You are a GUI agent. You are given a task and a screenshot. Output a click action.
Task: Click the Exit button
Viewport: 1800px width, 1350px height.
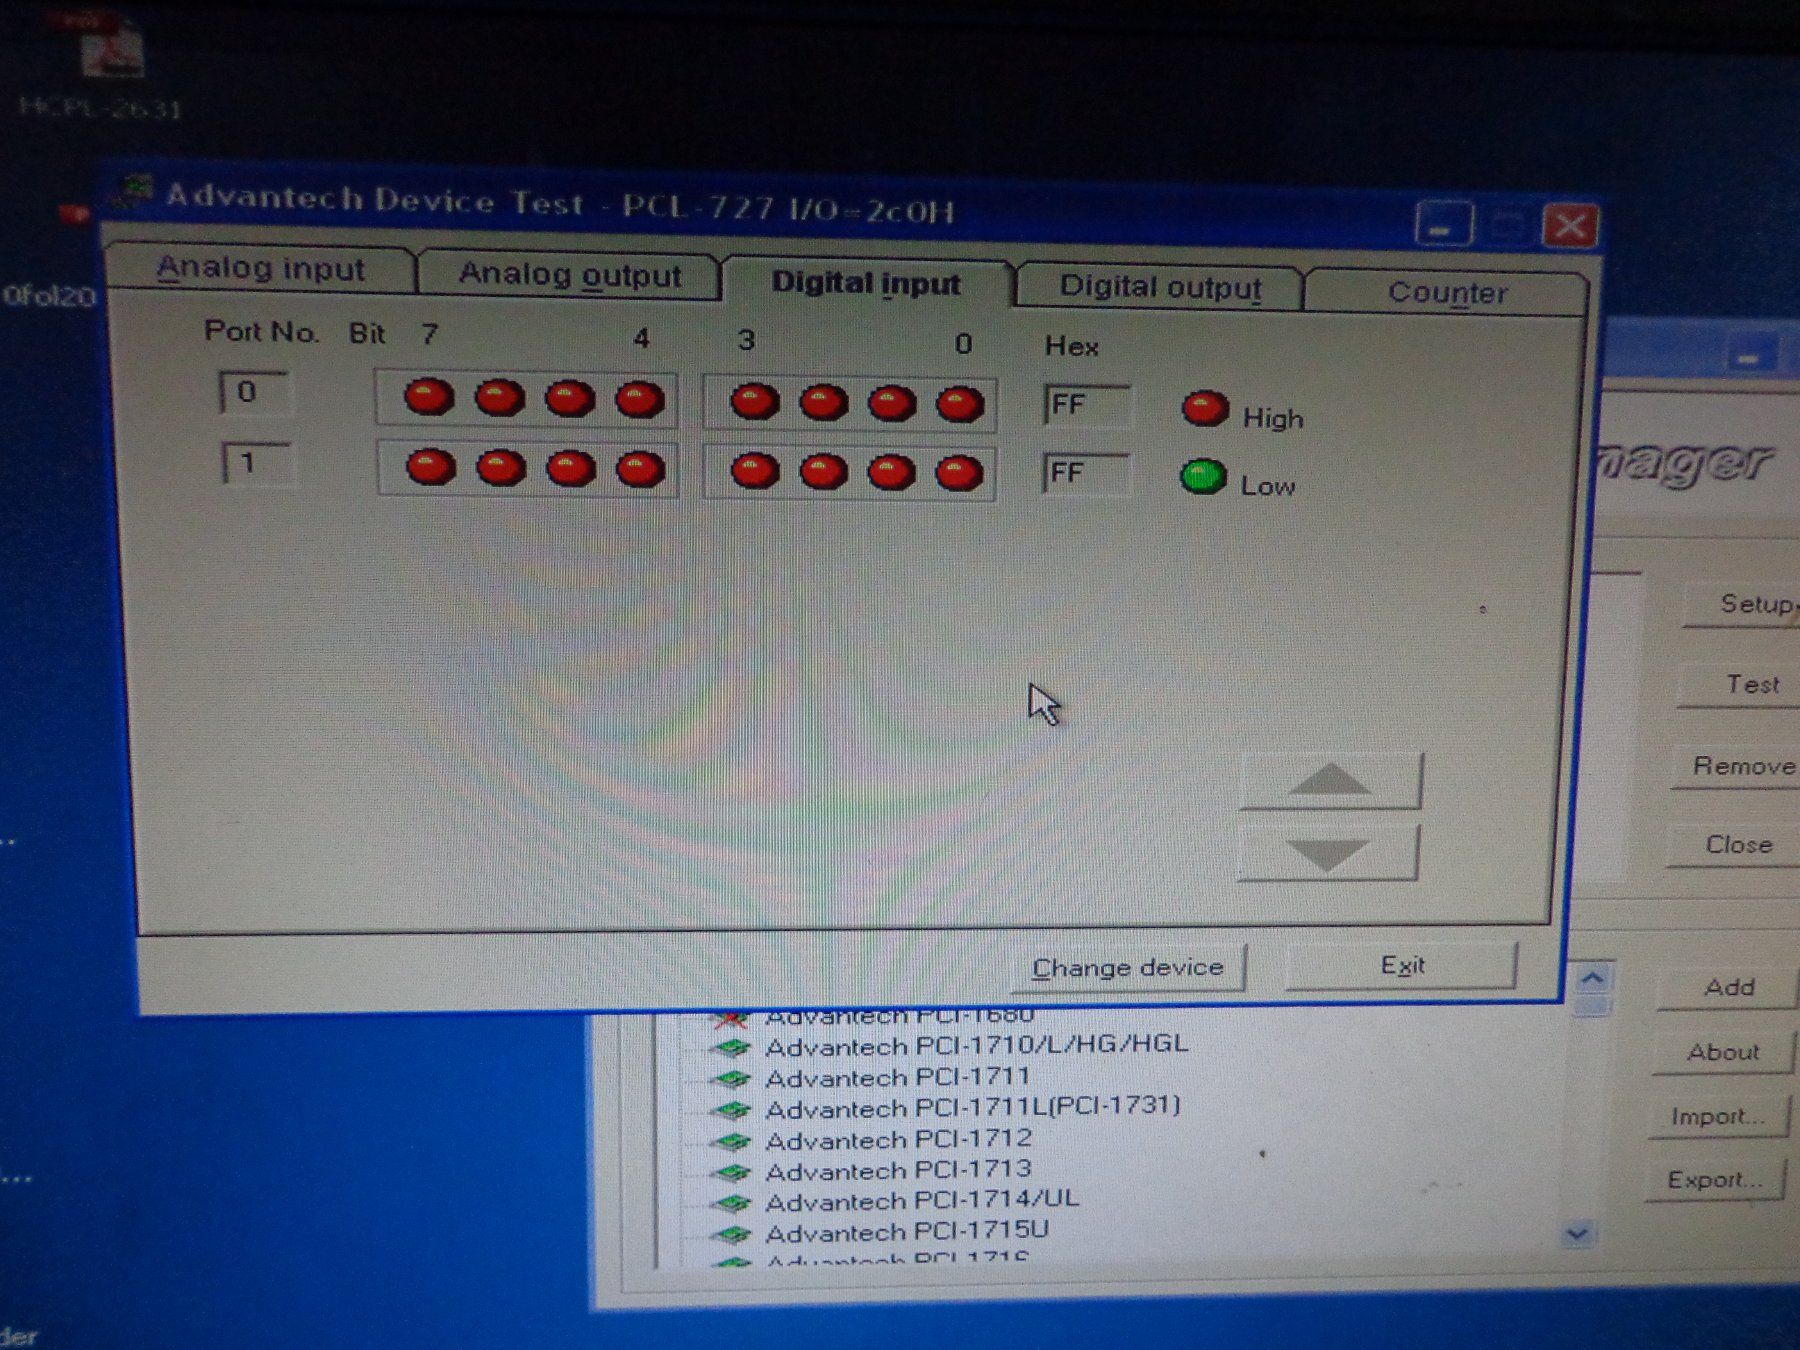(1402, 966)
